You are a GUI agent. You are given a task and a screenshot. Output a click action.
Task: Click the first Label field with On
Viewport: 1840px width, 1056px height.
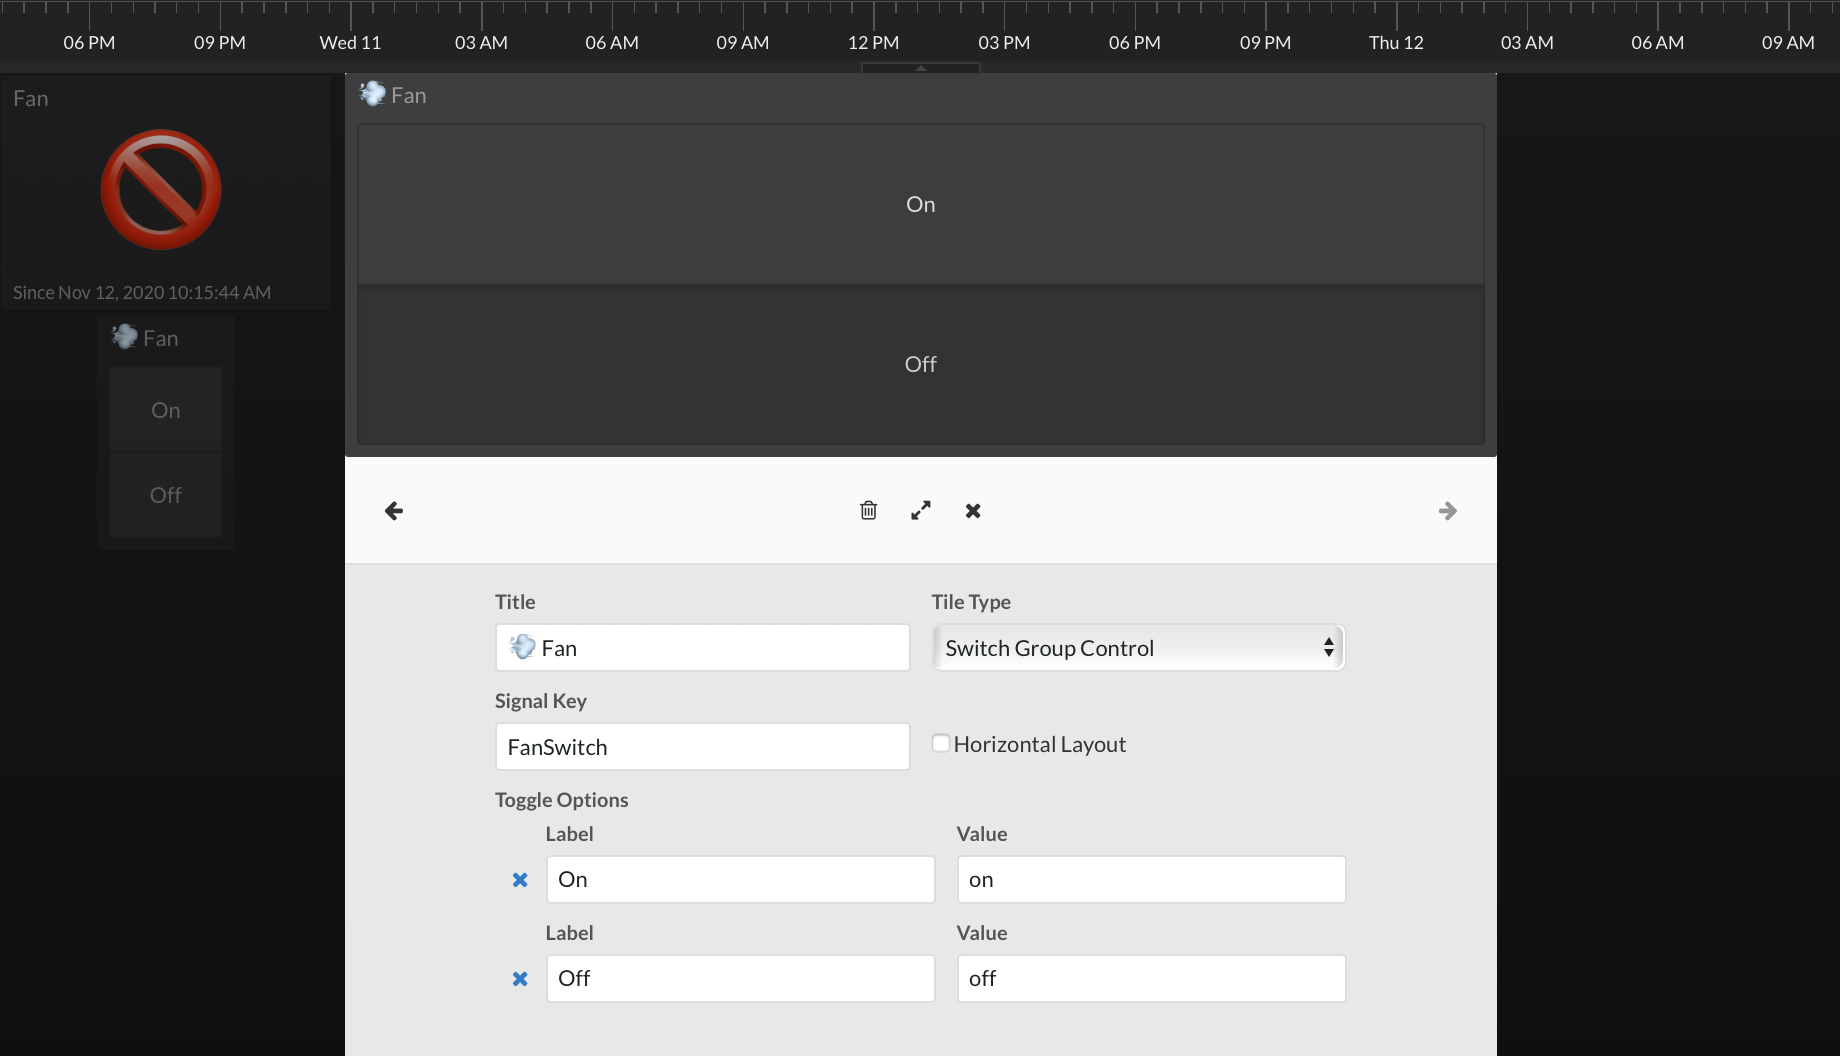pyautogui.click(x=740, y=880)
